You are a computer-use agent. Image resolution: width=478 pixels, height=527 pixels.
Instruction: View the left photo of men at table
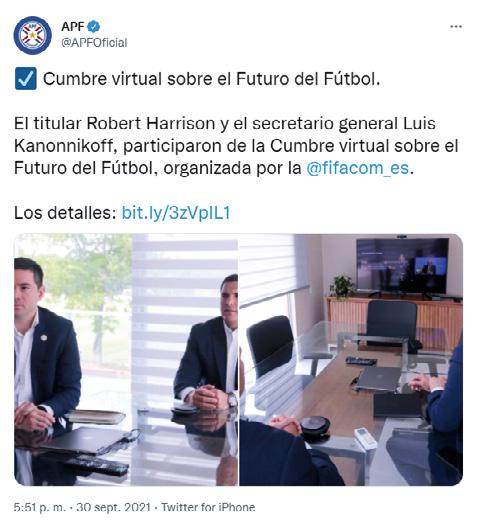126,360
